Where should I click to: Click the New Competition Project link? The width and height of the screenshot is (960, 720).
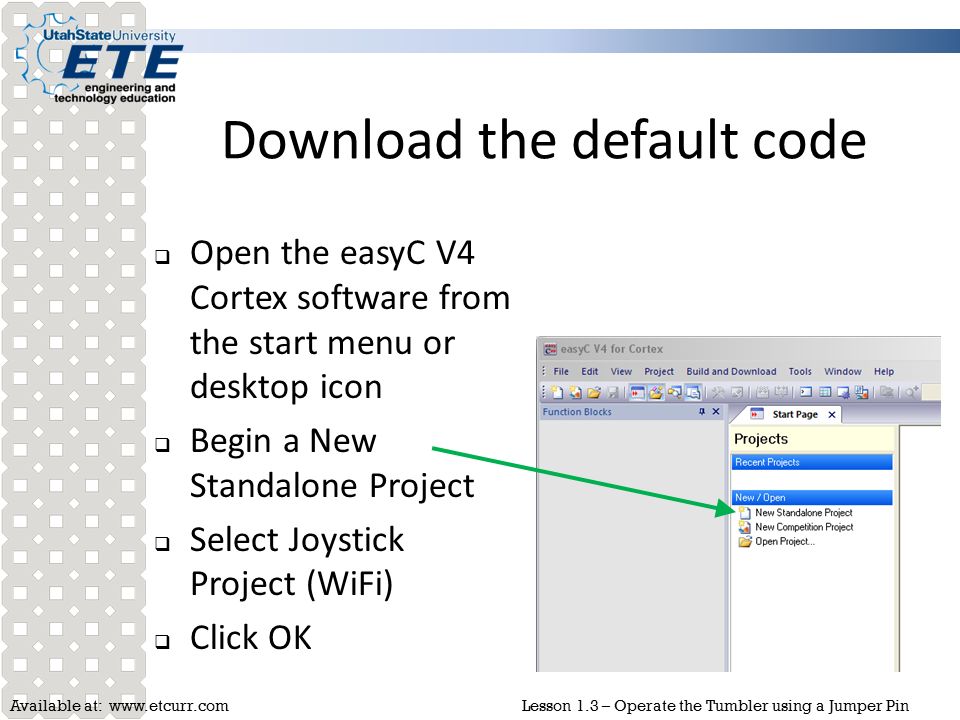pos(804,527)
